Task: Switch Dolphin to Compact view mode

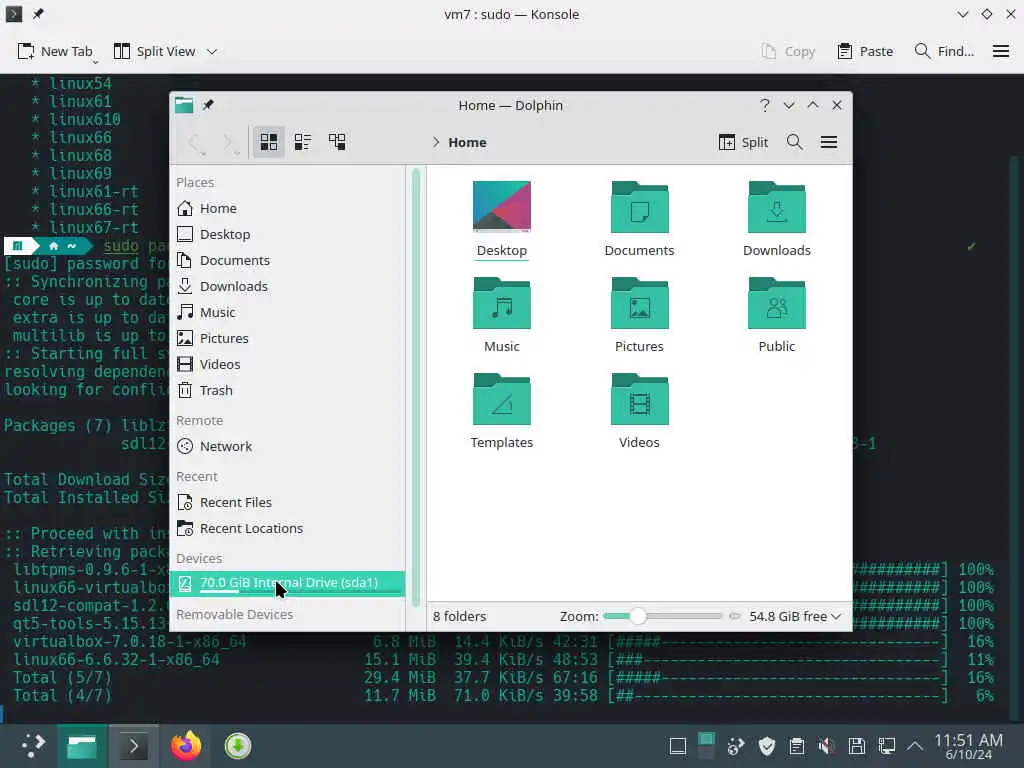Action: (x=302, y=142)
